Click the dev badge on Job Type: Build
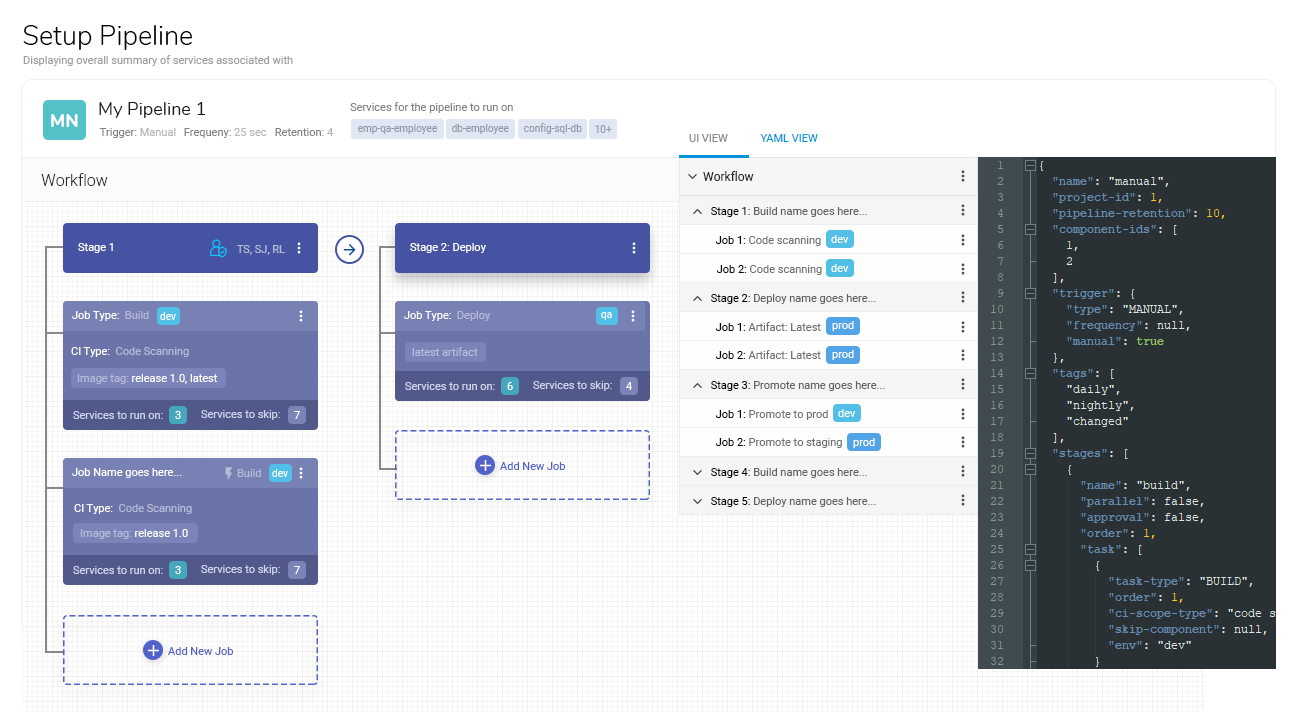Viewport: 1298px width, 722px height. tap(168, 316)
